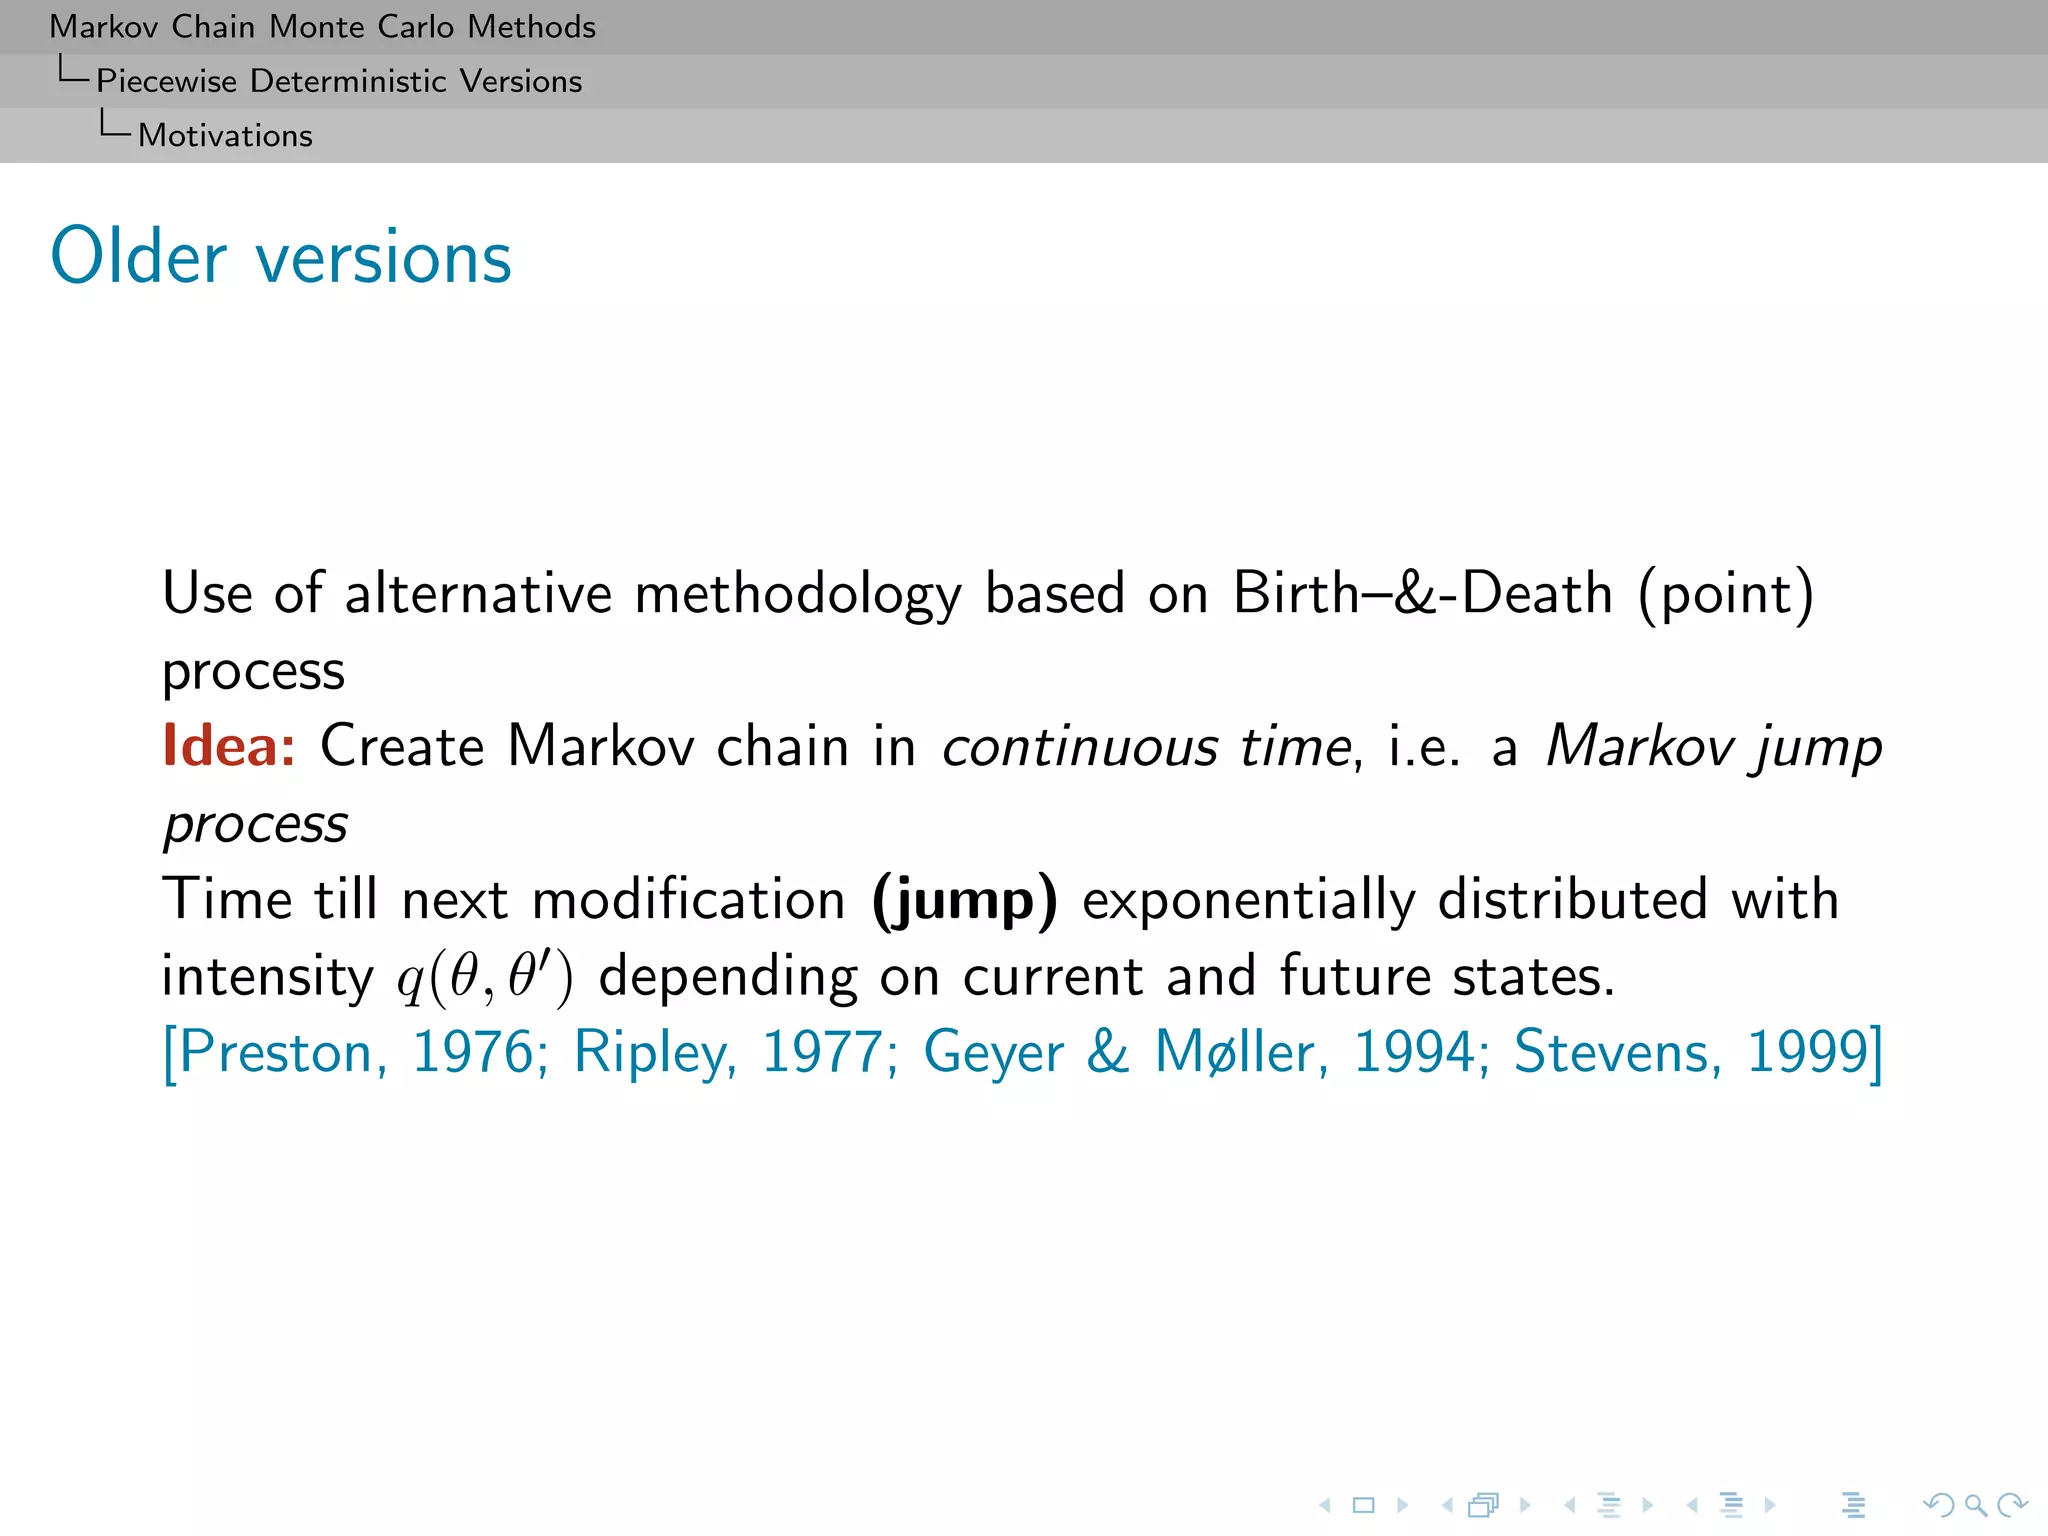Click the go back curved arrow icon
The height and width of the screenshot is (1536, 2048).
click(x=1938, y=1504)
